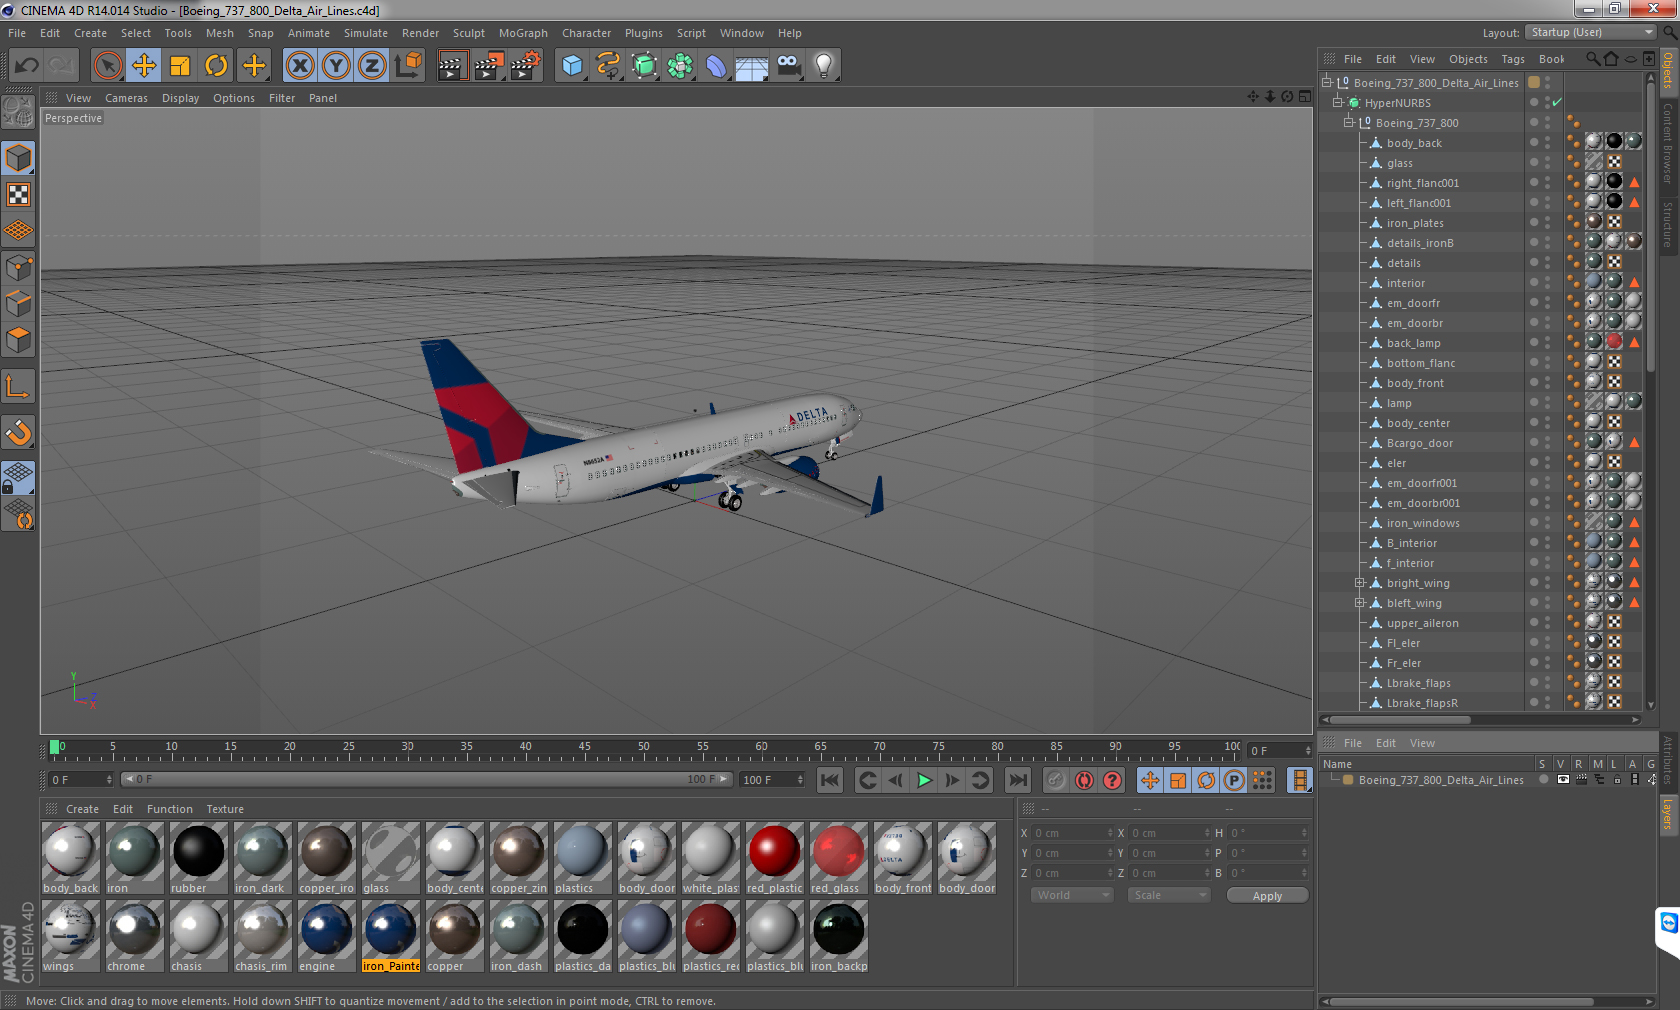Toggle the HyperNURBS enable checkmark

1557,102
